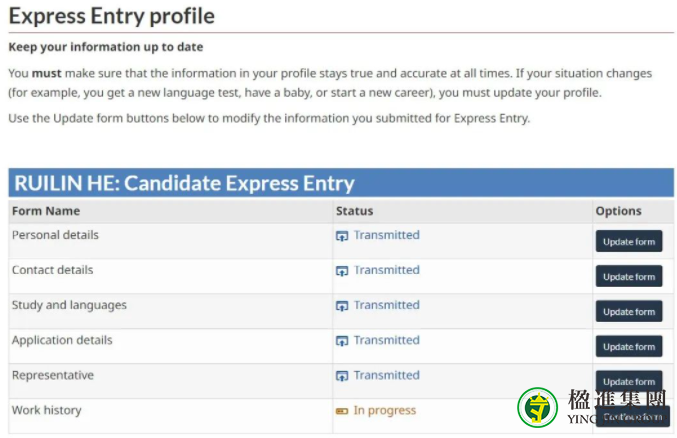
Task: Open In progress link for Work history
Action: 385,410
